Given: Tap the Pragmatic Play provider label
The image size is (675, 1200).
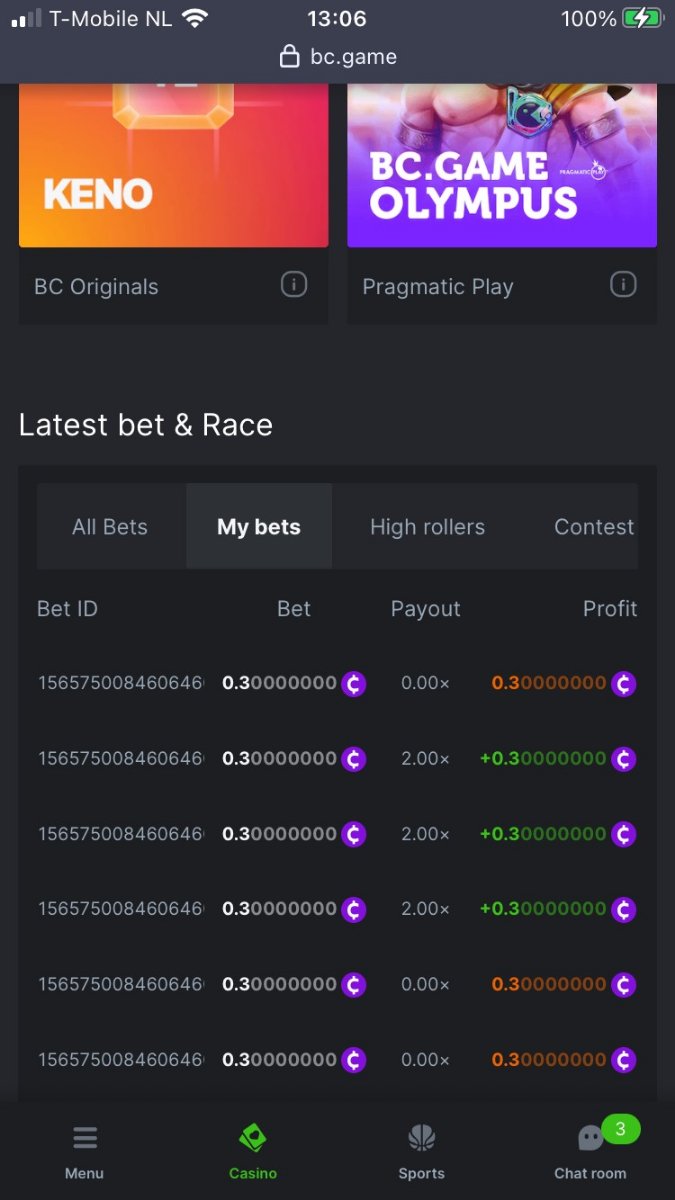Looking at the screenshot, I should (438, 287).
